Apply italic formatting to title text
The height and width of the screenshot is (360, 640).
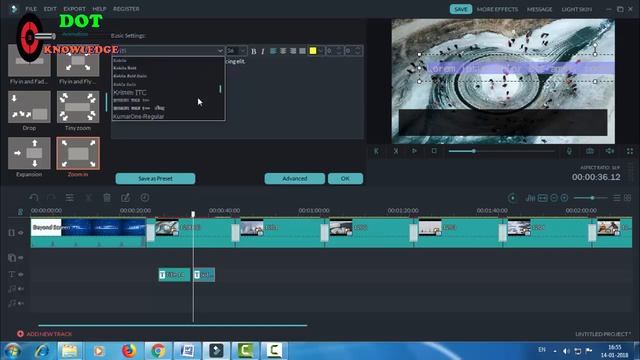click(x=262, y=51)
